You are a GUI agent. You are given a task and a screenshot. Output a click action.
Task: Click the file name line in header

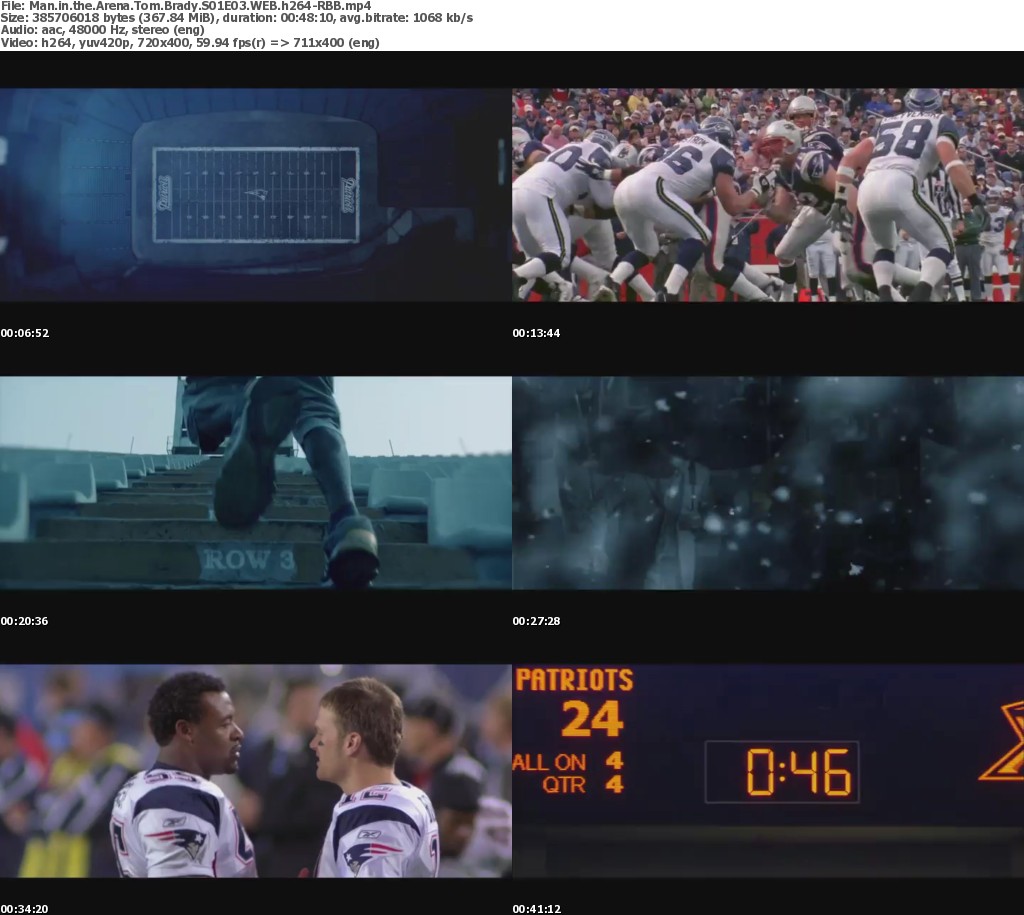186,6
